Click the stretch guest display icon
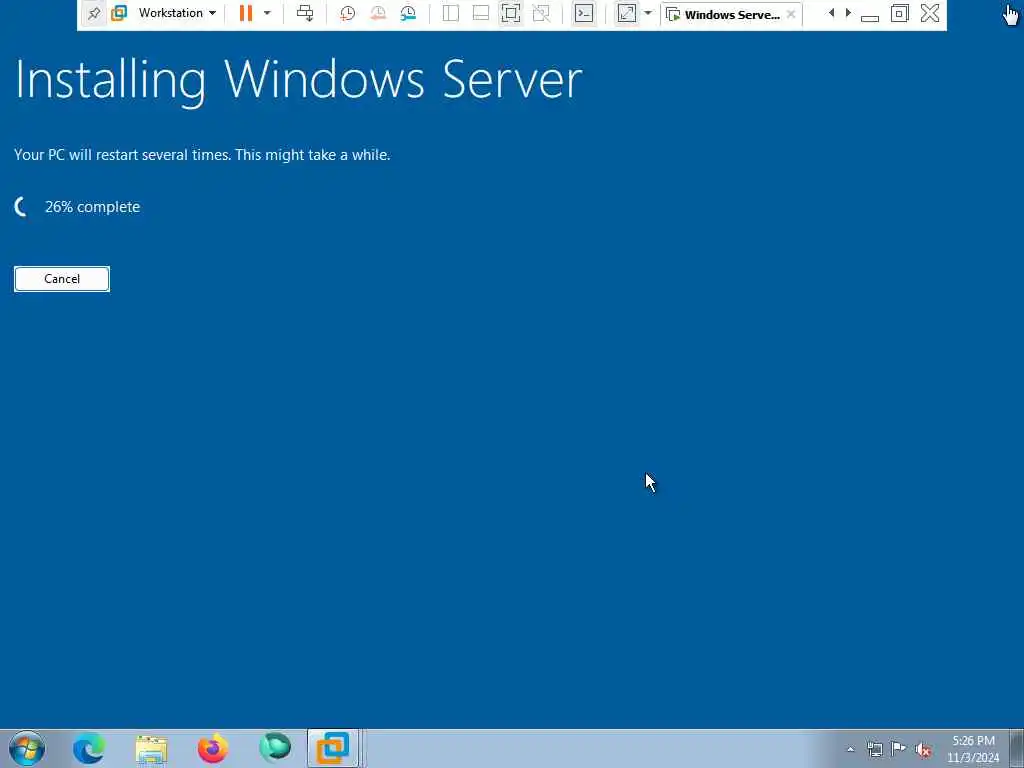Image resolution: width=1024 pixels, height=768 pixels. tap(626, 13)
